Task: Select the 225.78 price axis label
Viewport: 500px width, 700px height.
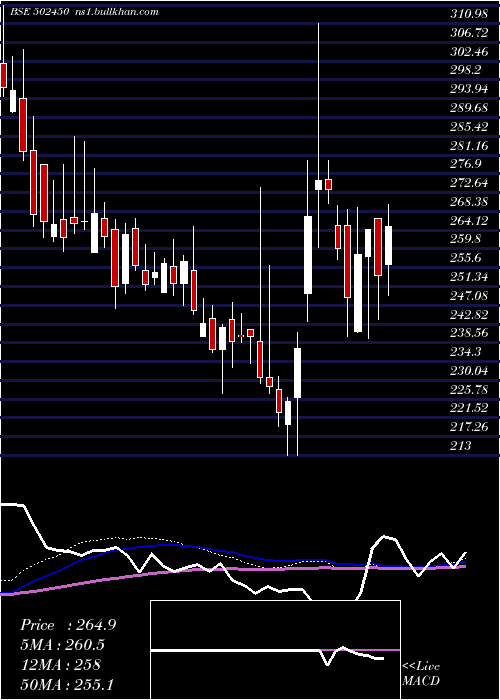Action: pyautogui.click(x=469, y=390)
